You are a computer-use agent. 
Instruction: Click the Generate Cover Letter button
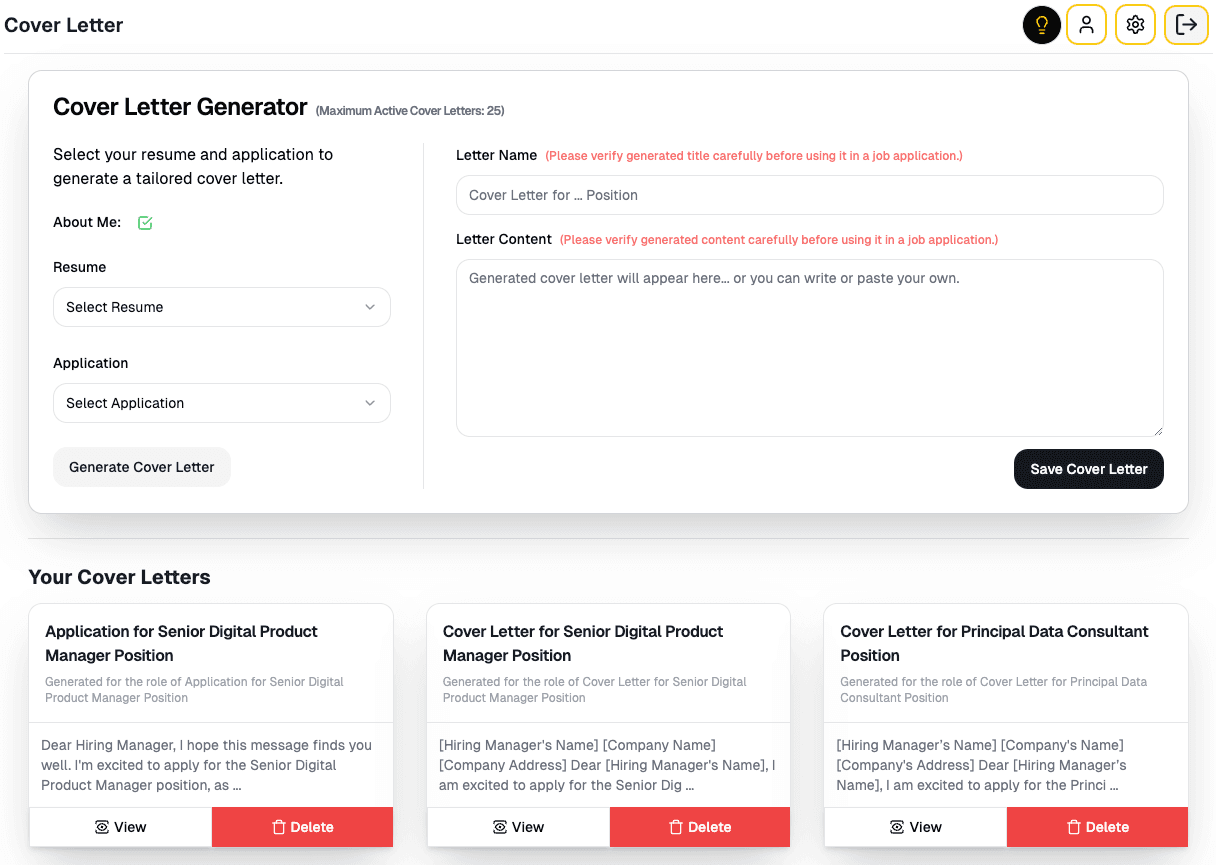[x=141, y=467]
